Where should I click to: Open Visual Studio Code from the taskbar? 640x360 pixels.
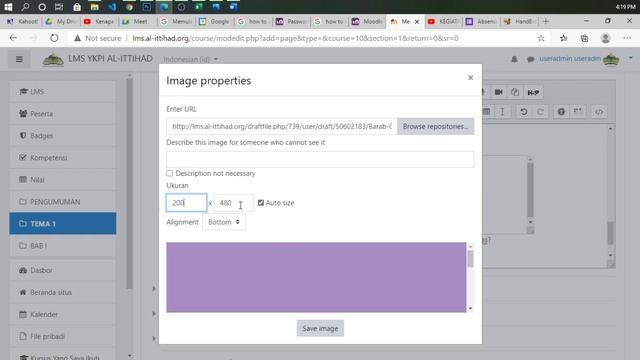tap(112, 7)
